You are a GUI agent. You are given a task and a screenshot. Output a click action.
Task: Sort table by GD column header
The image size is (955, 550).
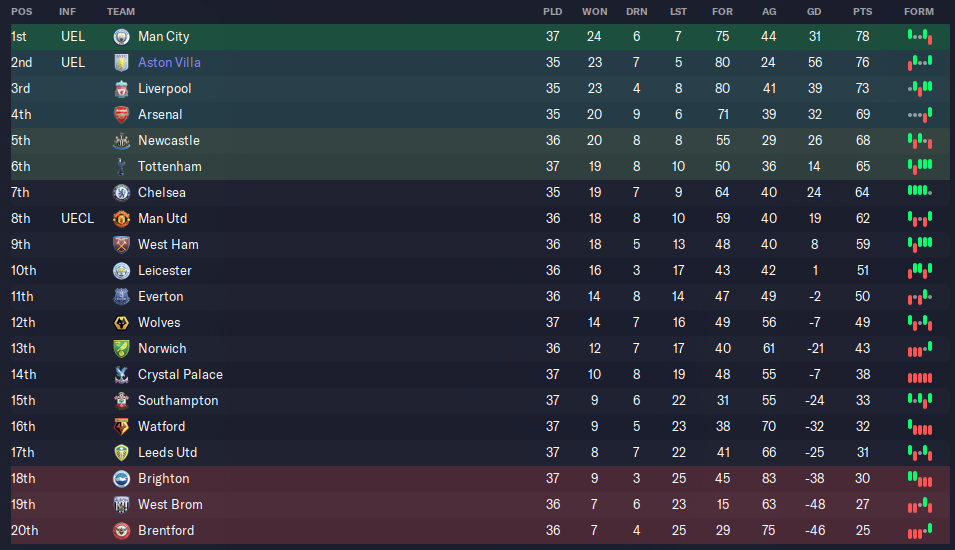[x=814, y=12]
